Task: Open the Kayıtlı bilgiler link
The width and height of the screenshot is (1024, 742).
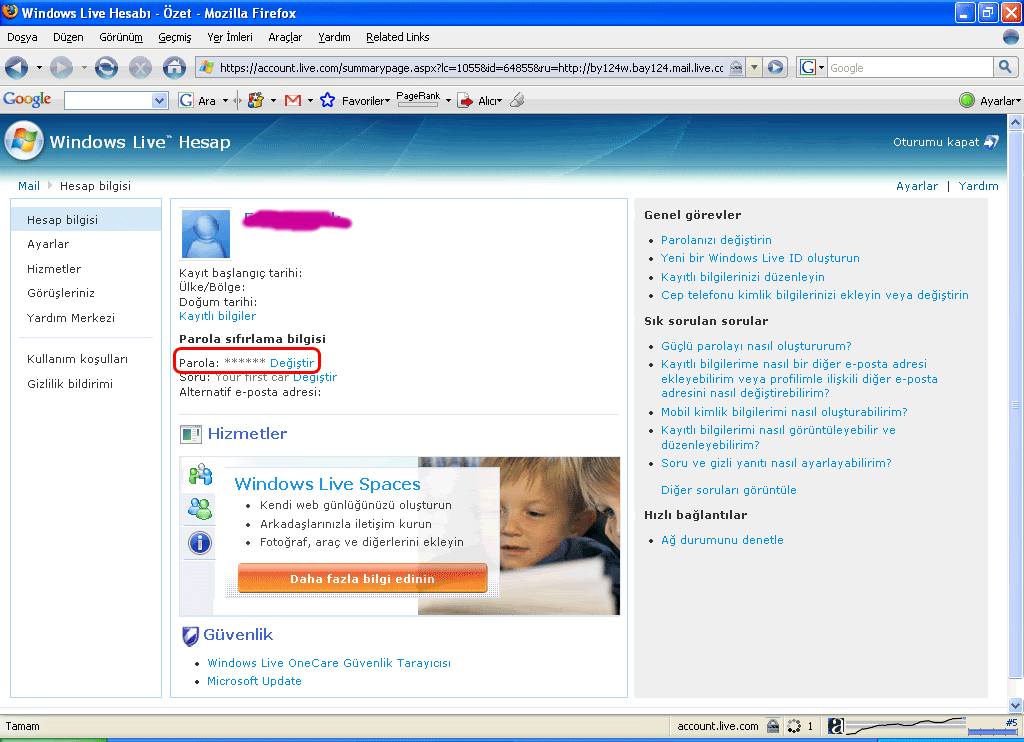Action: [217, 316]
